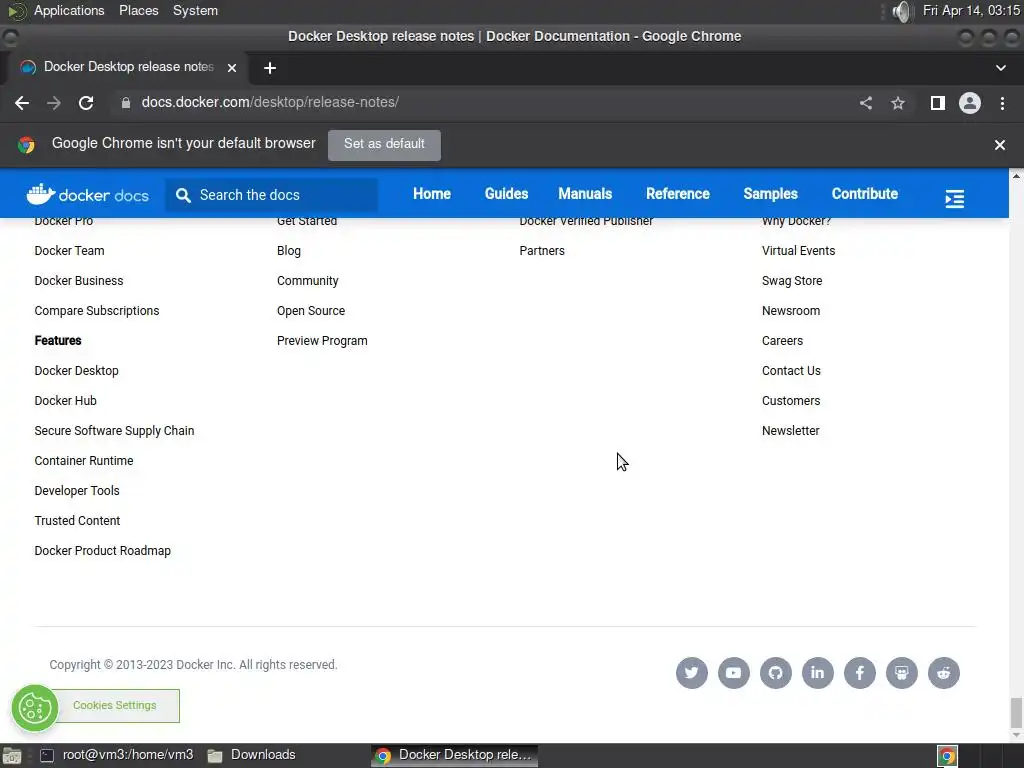The width and height of the screenshot is (1024, 768).
Task: View site information lock icon
Action: tap(126, 103)
